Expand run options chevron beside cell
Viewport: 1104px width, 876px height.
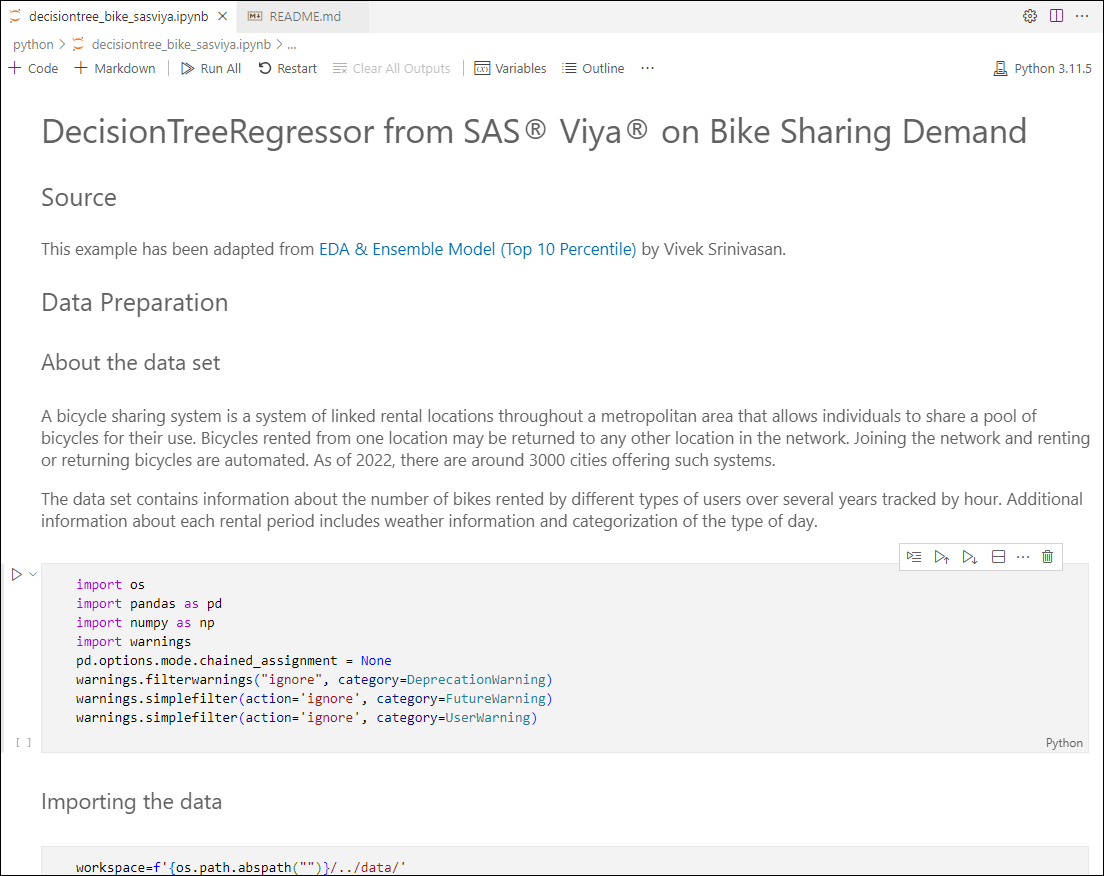(33, 574)
